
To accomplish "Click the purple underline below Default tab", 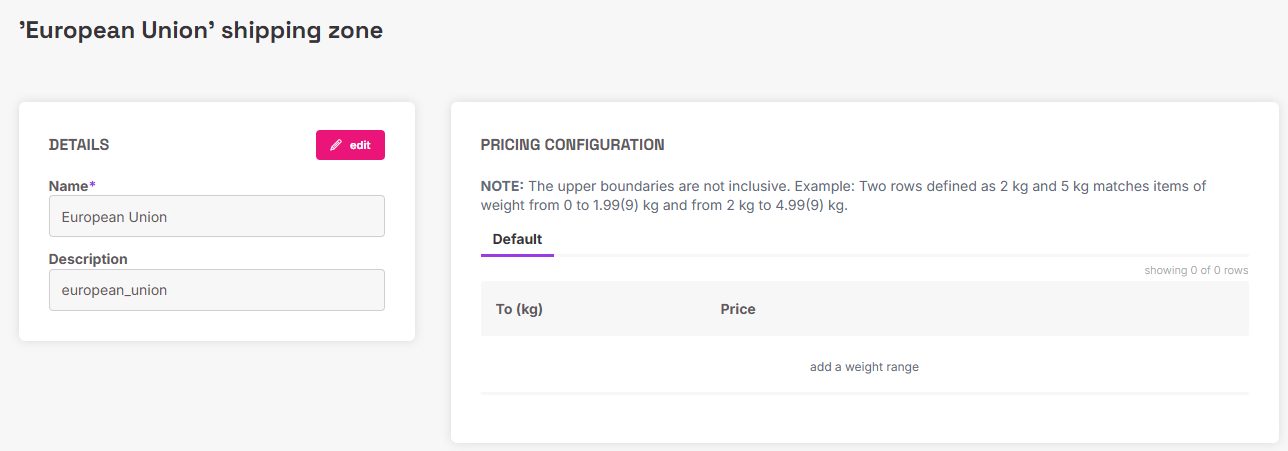I will coord(517,255).
